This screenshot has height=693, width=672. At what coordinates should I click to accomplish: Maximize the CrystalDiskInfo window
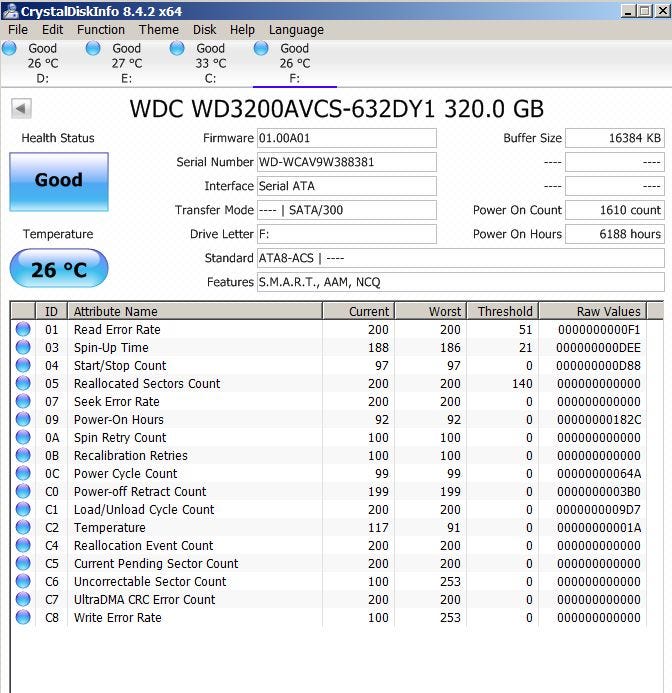click(x=645, y=11)
